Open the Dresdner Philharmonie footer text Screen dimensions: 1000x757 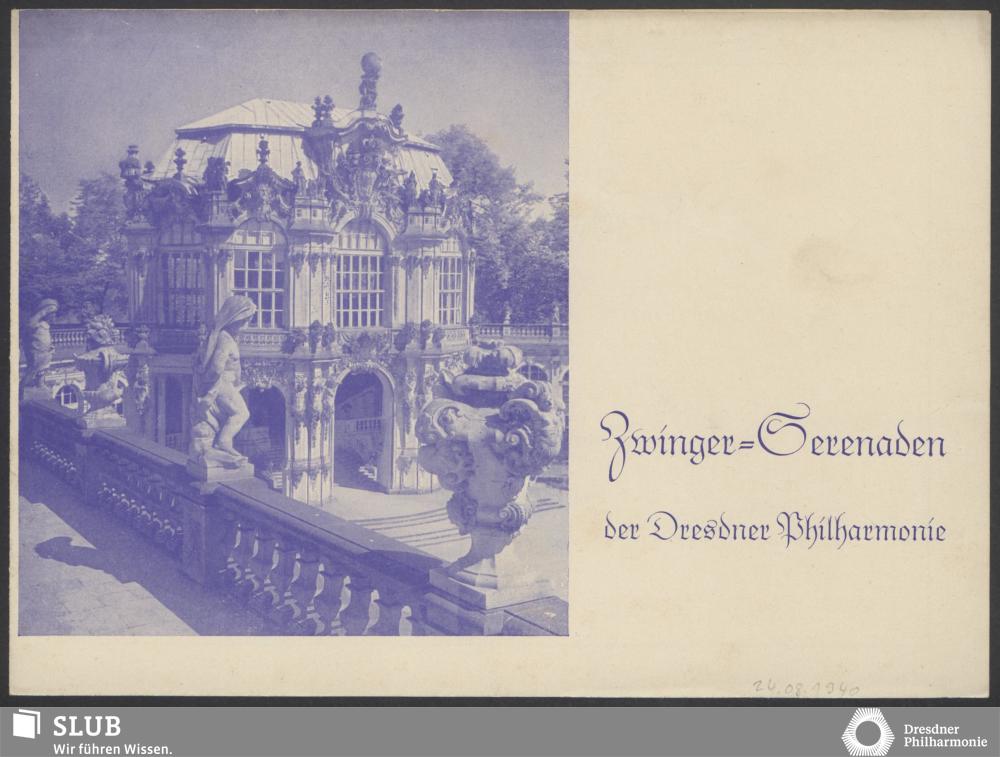944,735
